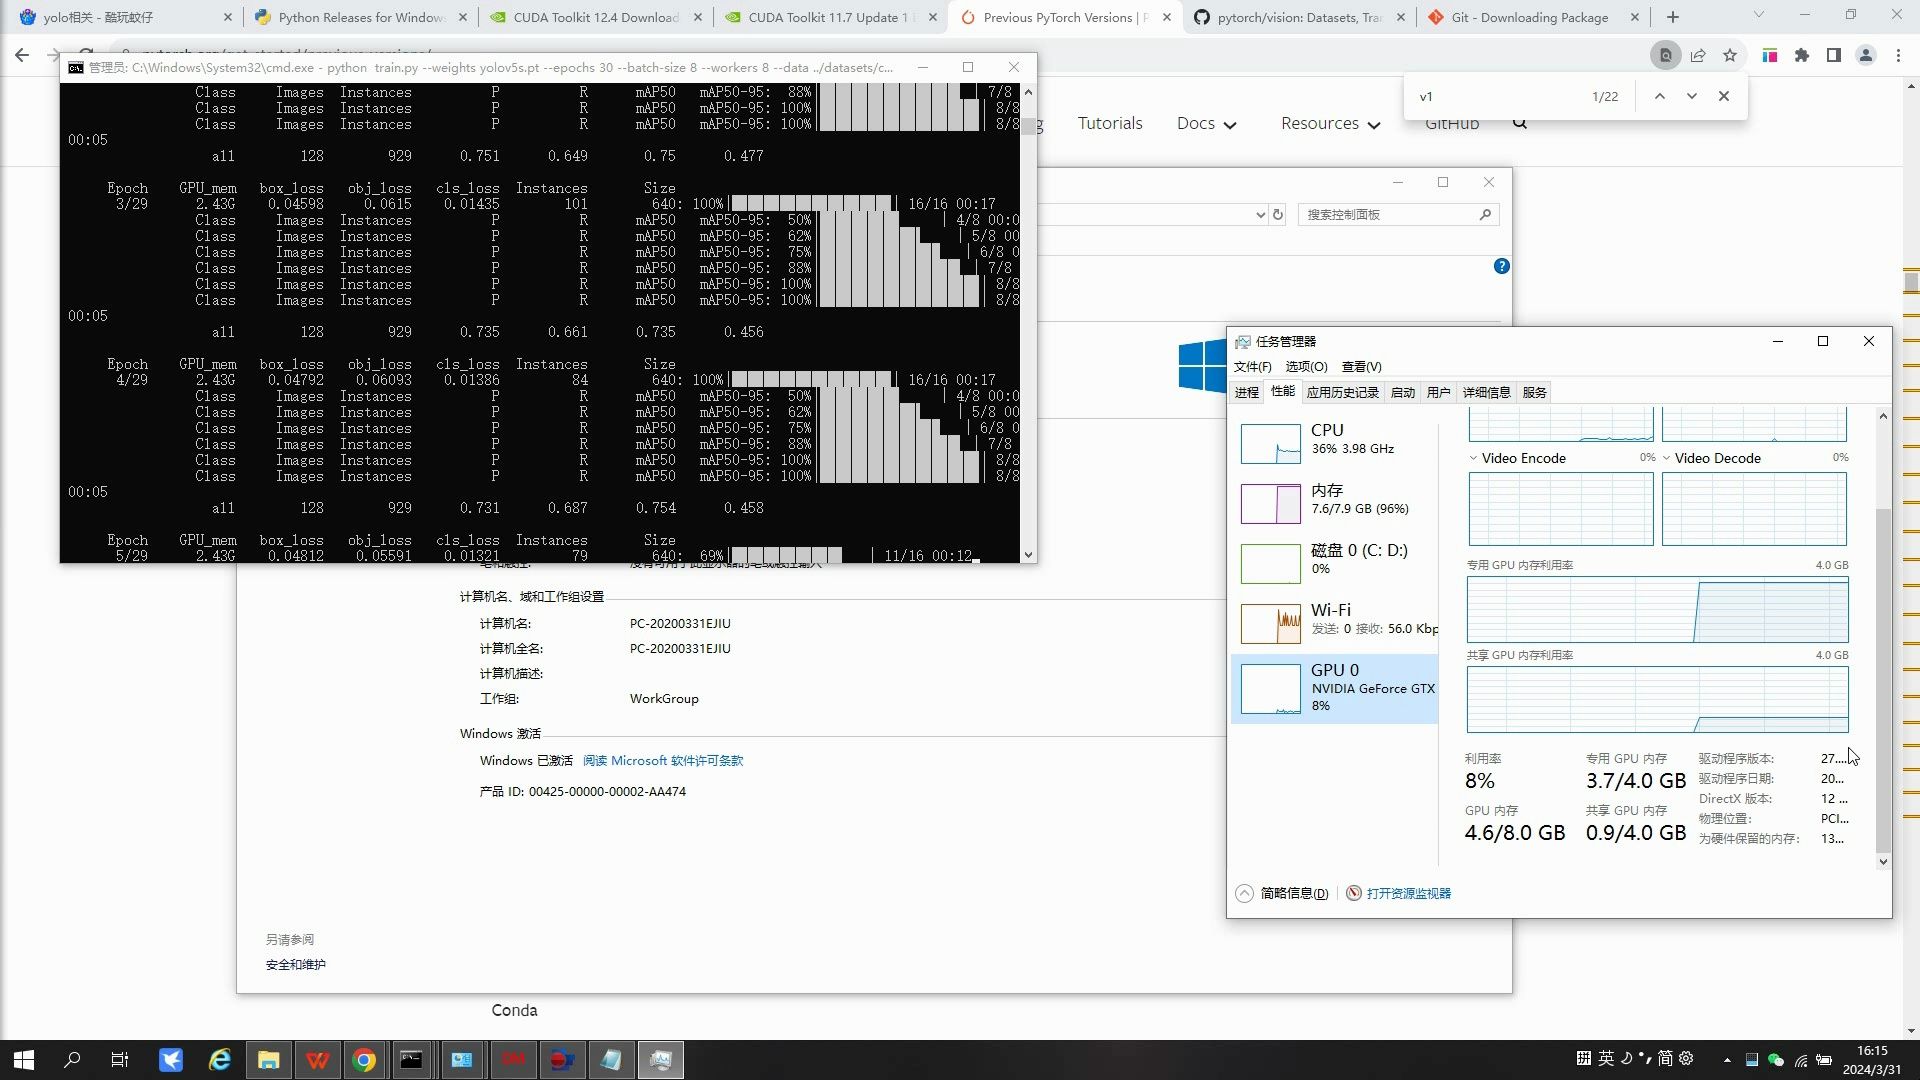Open Chrome extensions puzzle icon
Viewport: 1920px width, 1080px height.
(1802, 56)
